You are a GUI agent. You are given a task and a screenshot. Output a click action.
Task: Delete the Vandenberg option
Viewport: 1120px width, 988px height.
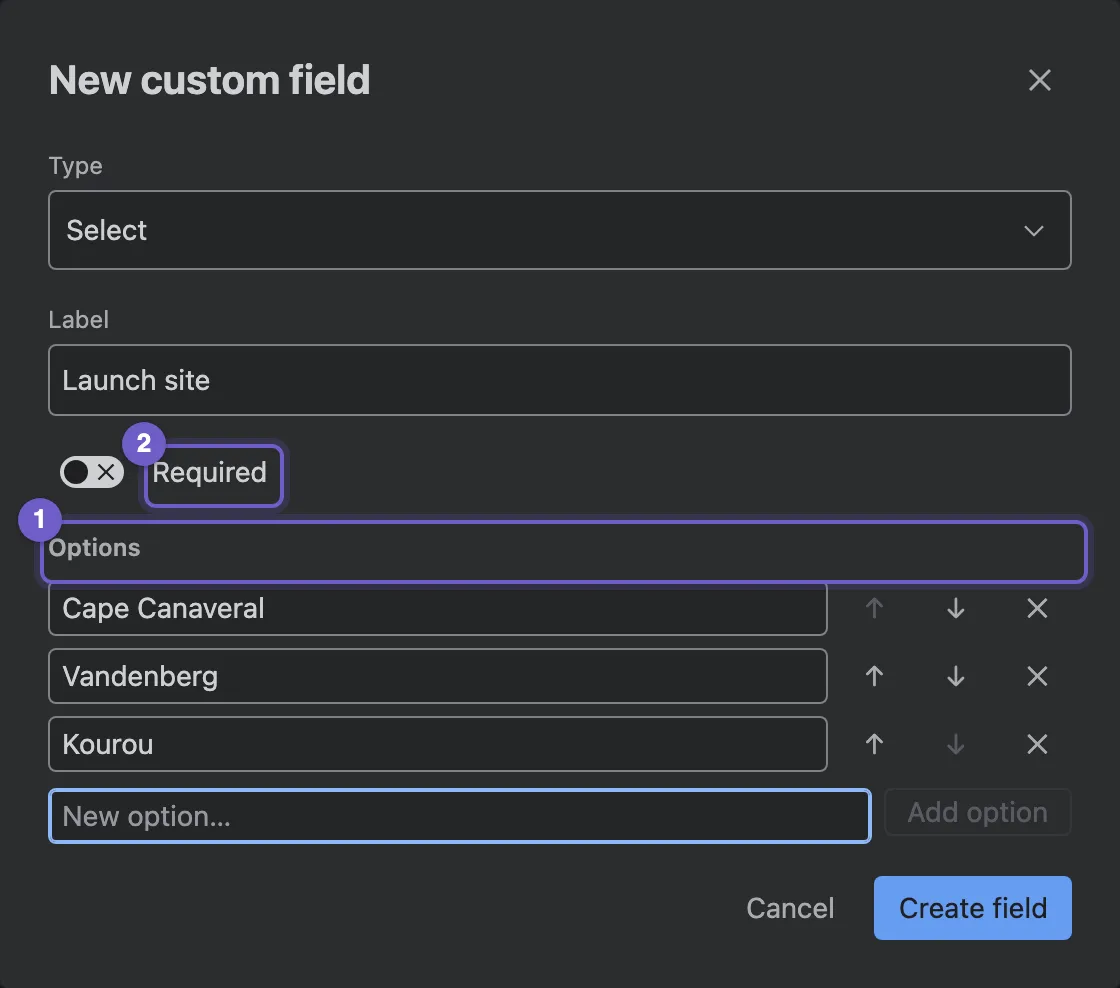[x=1037, y=676]
